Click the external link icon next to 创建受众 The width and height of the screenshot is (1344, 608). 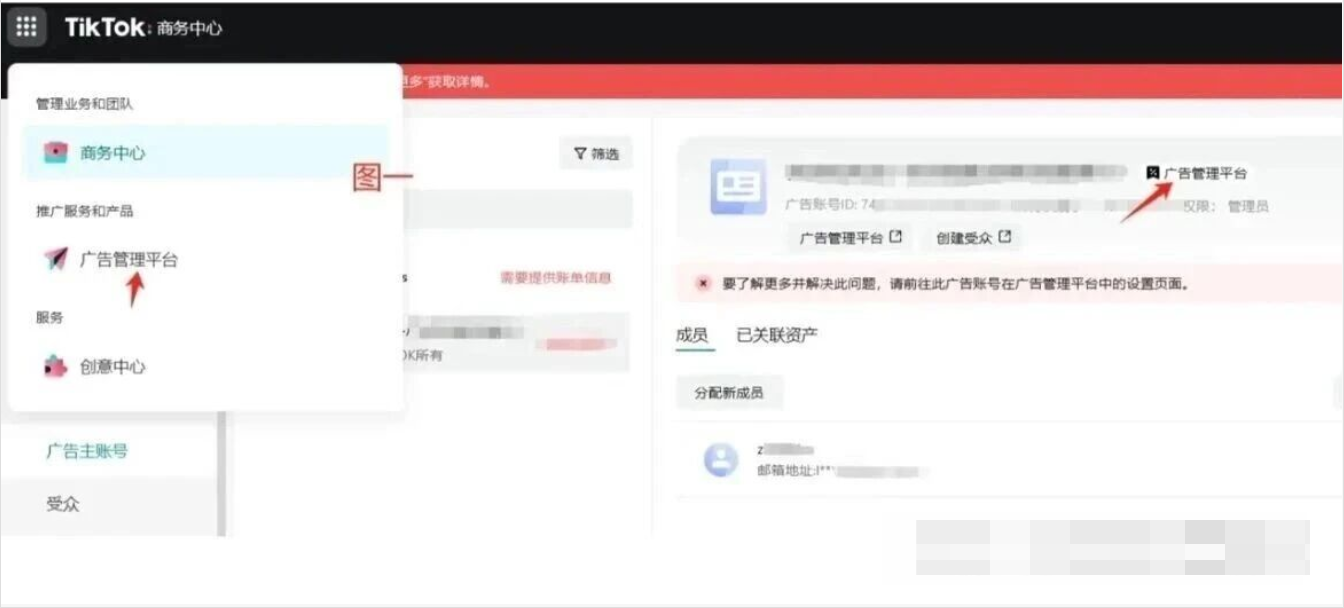tap(1005, 238)
